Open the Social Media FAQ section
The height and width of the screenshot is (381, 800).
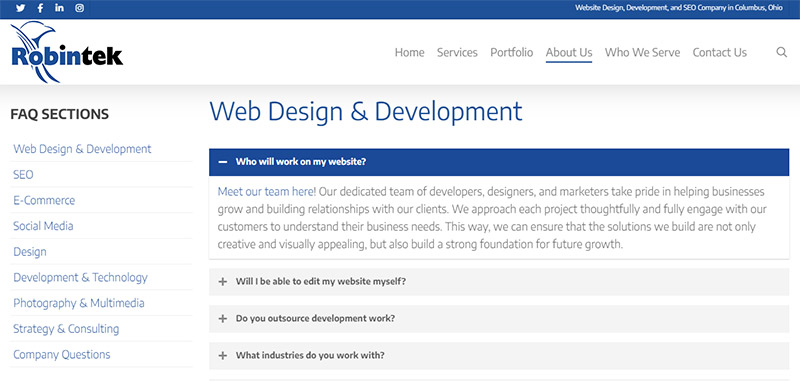point(43,226)
